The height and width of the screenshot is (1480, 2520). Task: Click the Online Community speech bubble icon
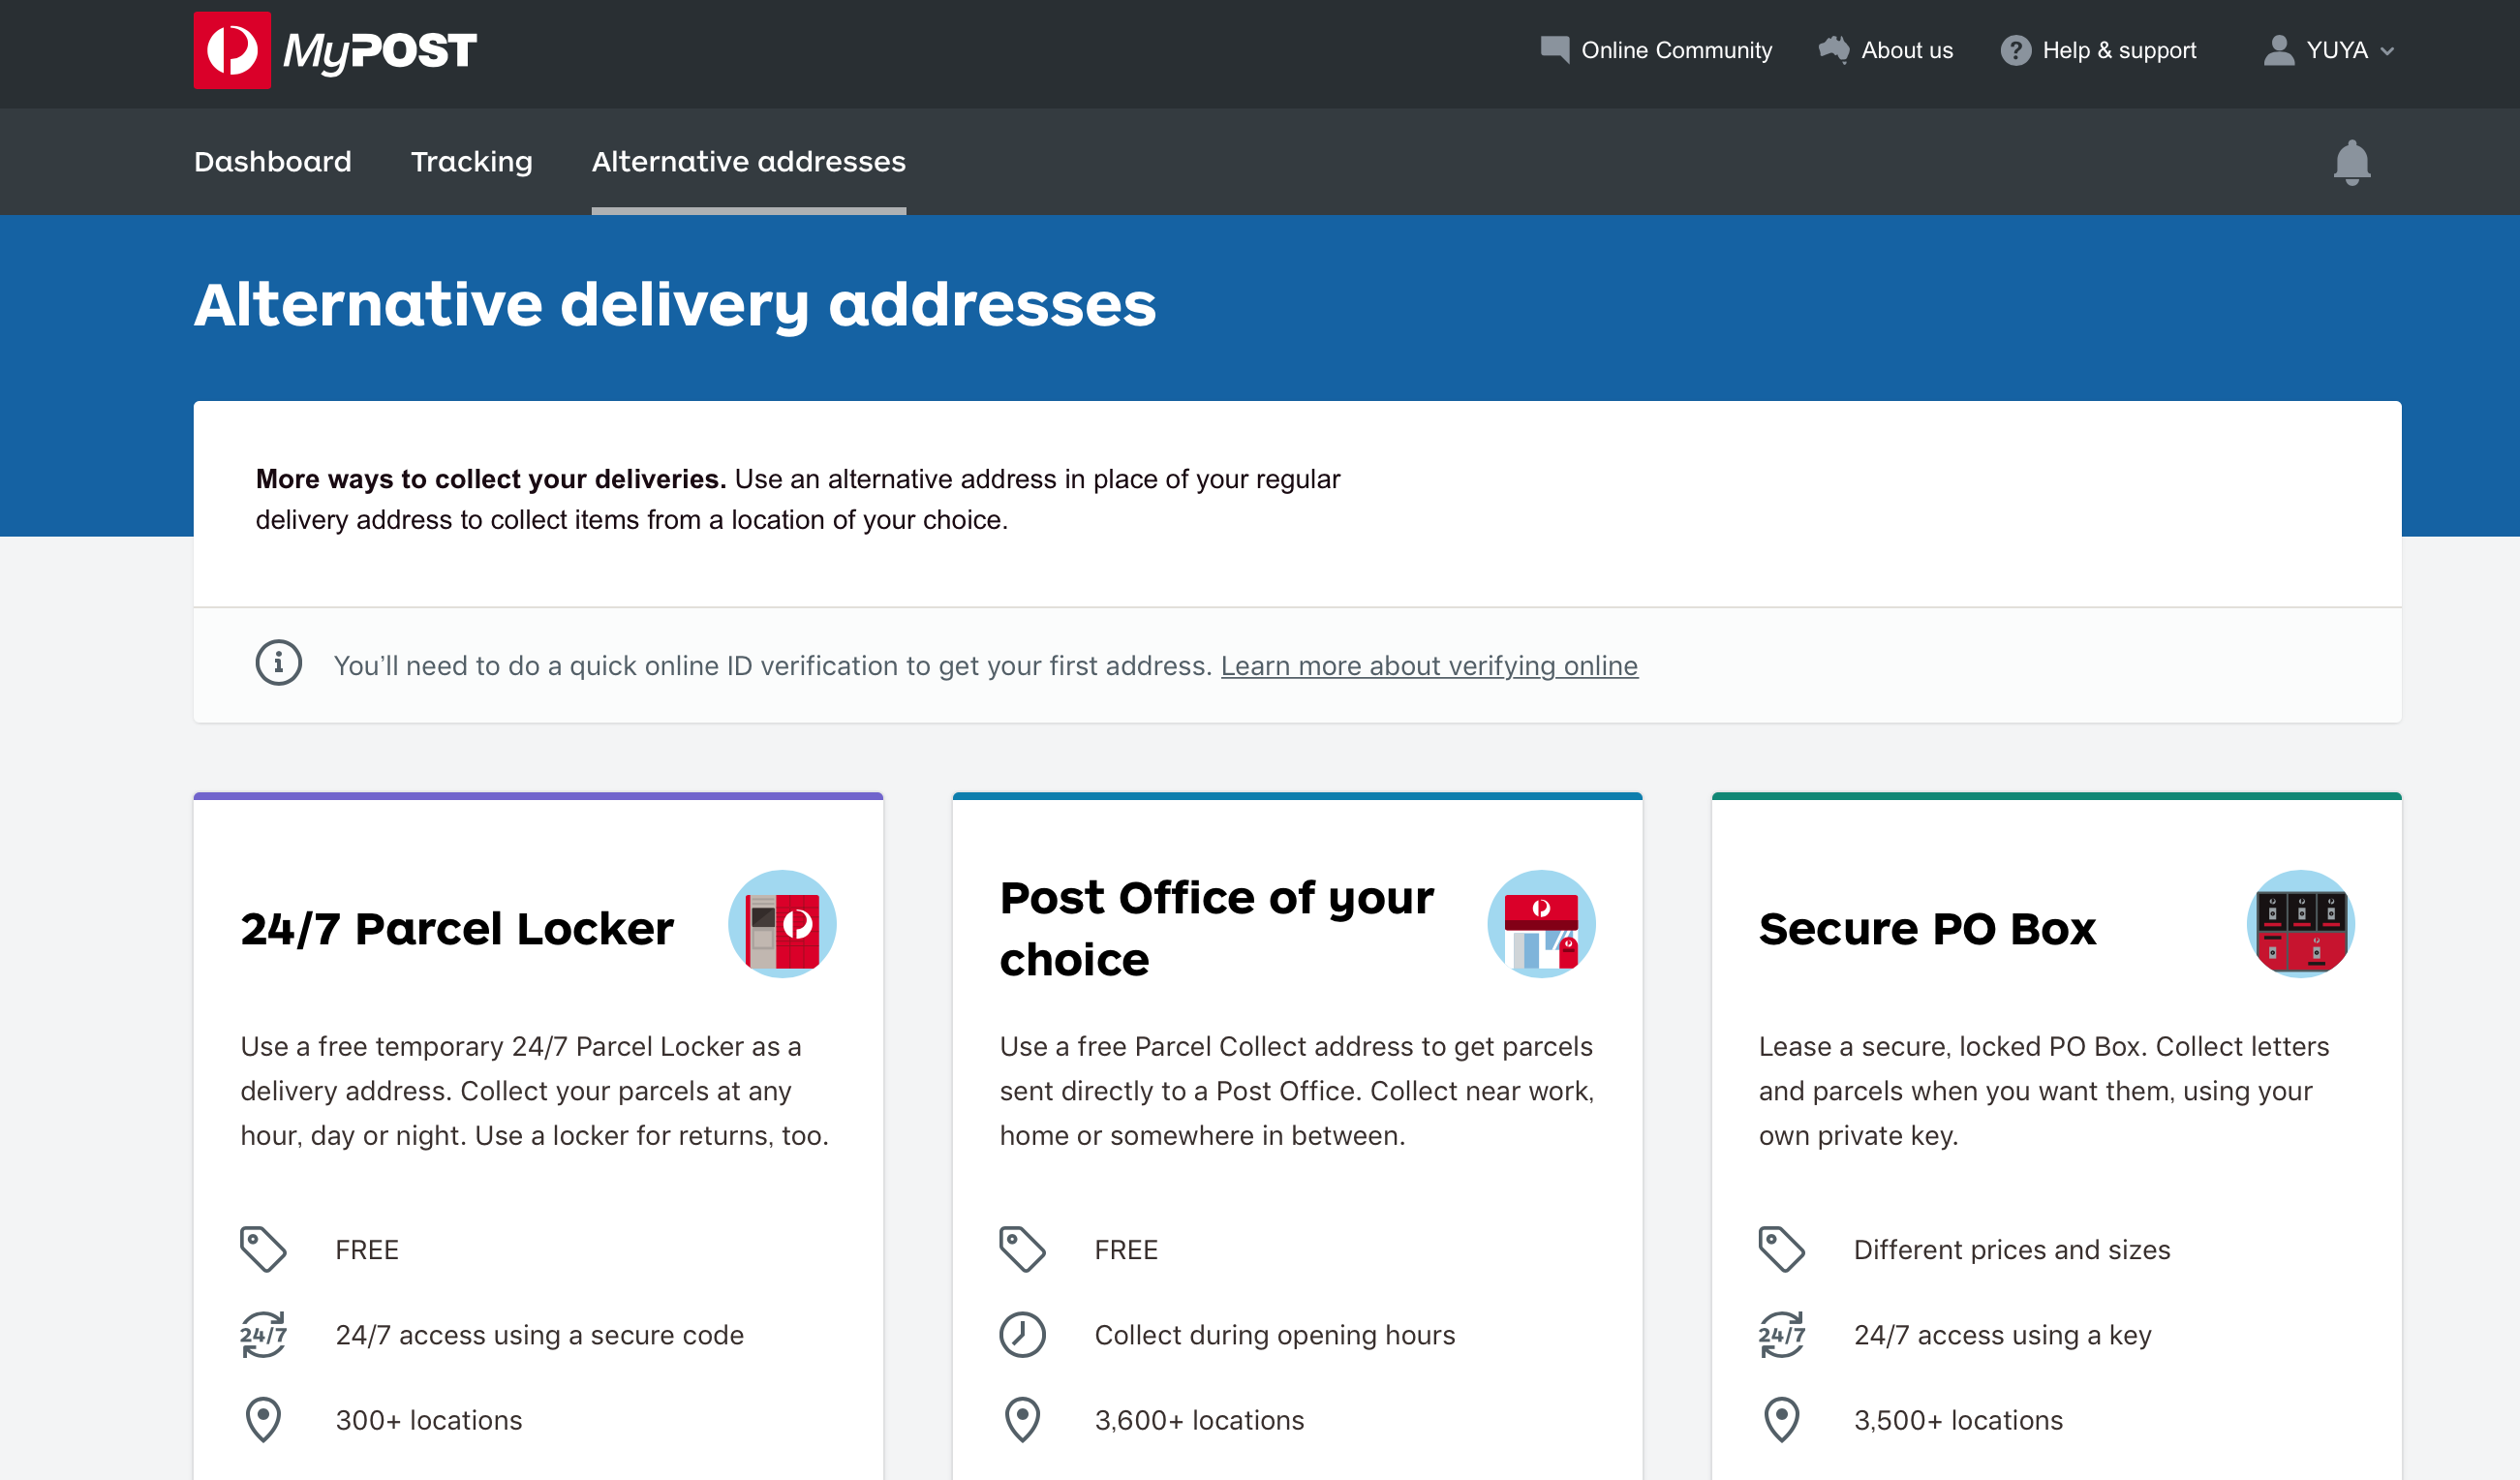point(1555,50)
